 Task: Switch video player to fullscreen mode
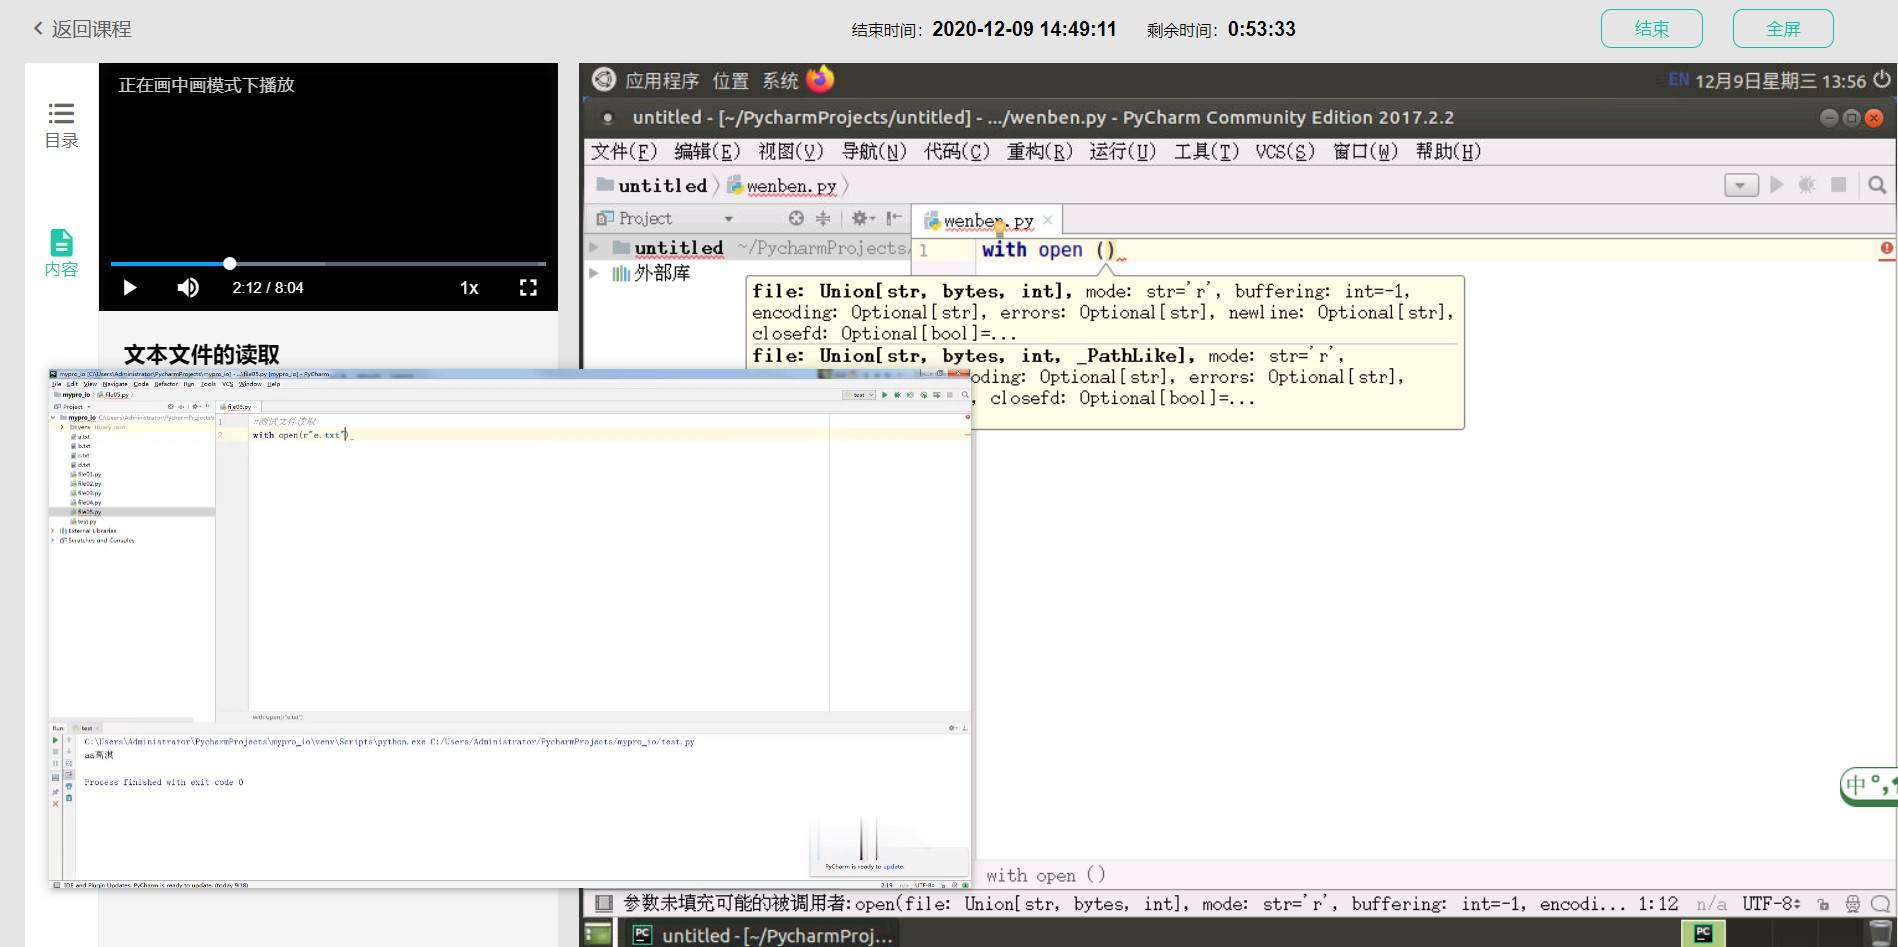click(x=529, y=288)
